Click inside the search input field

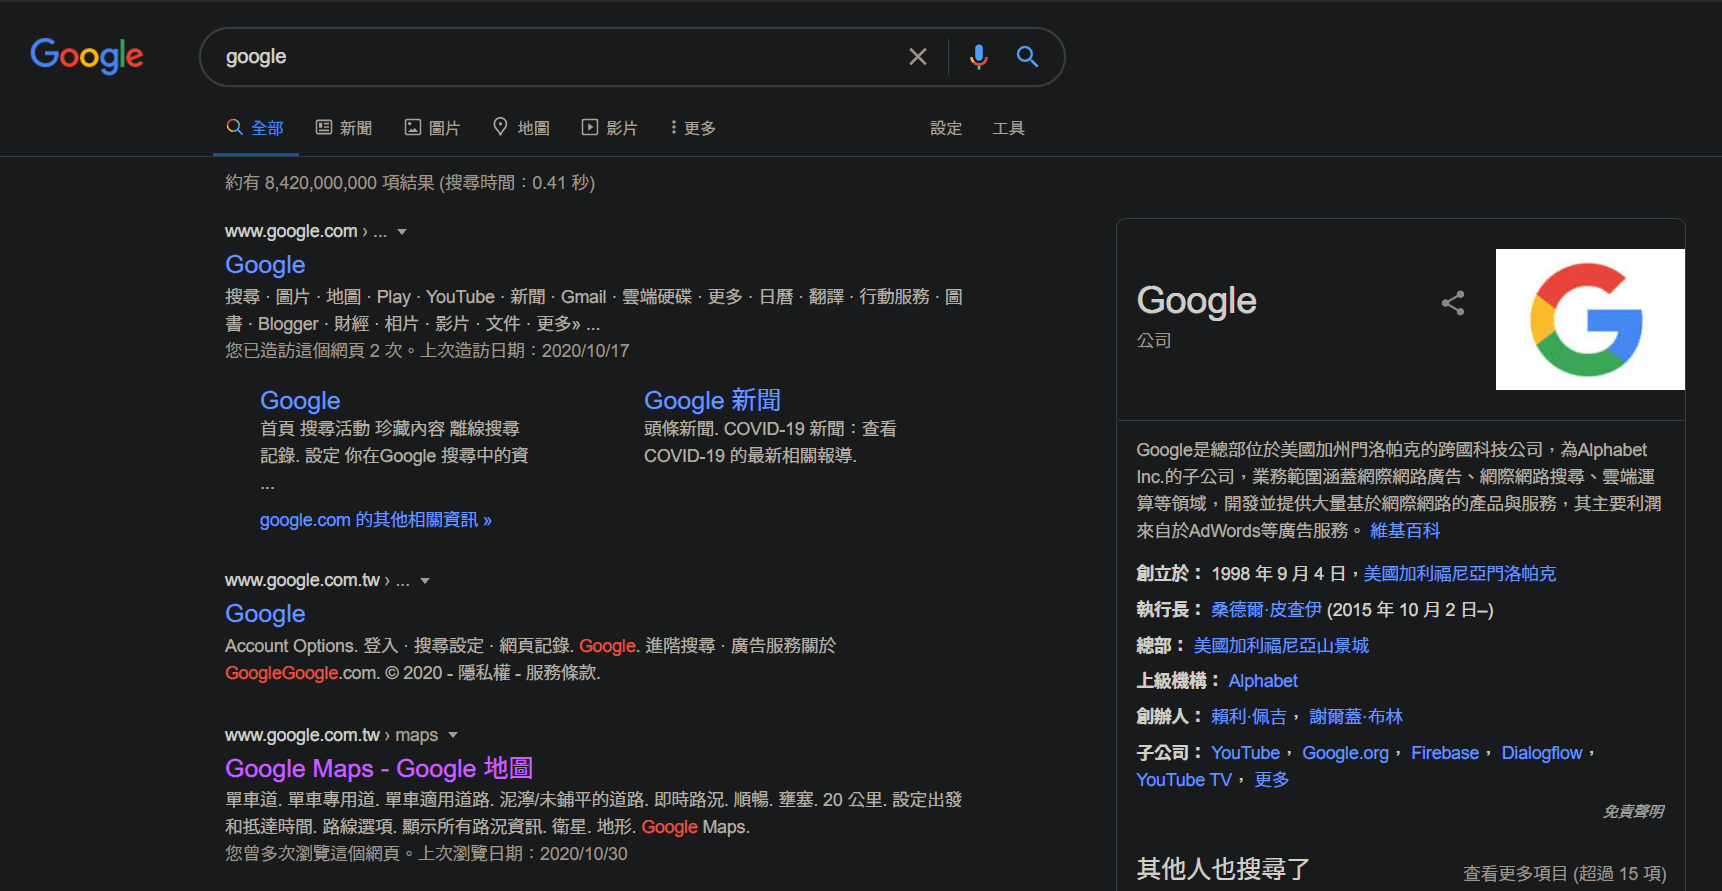pyautogui.click(x=560, y=57)
